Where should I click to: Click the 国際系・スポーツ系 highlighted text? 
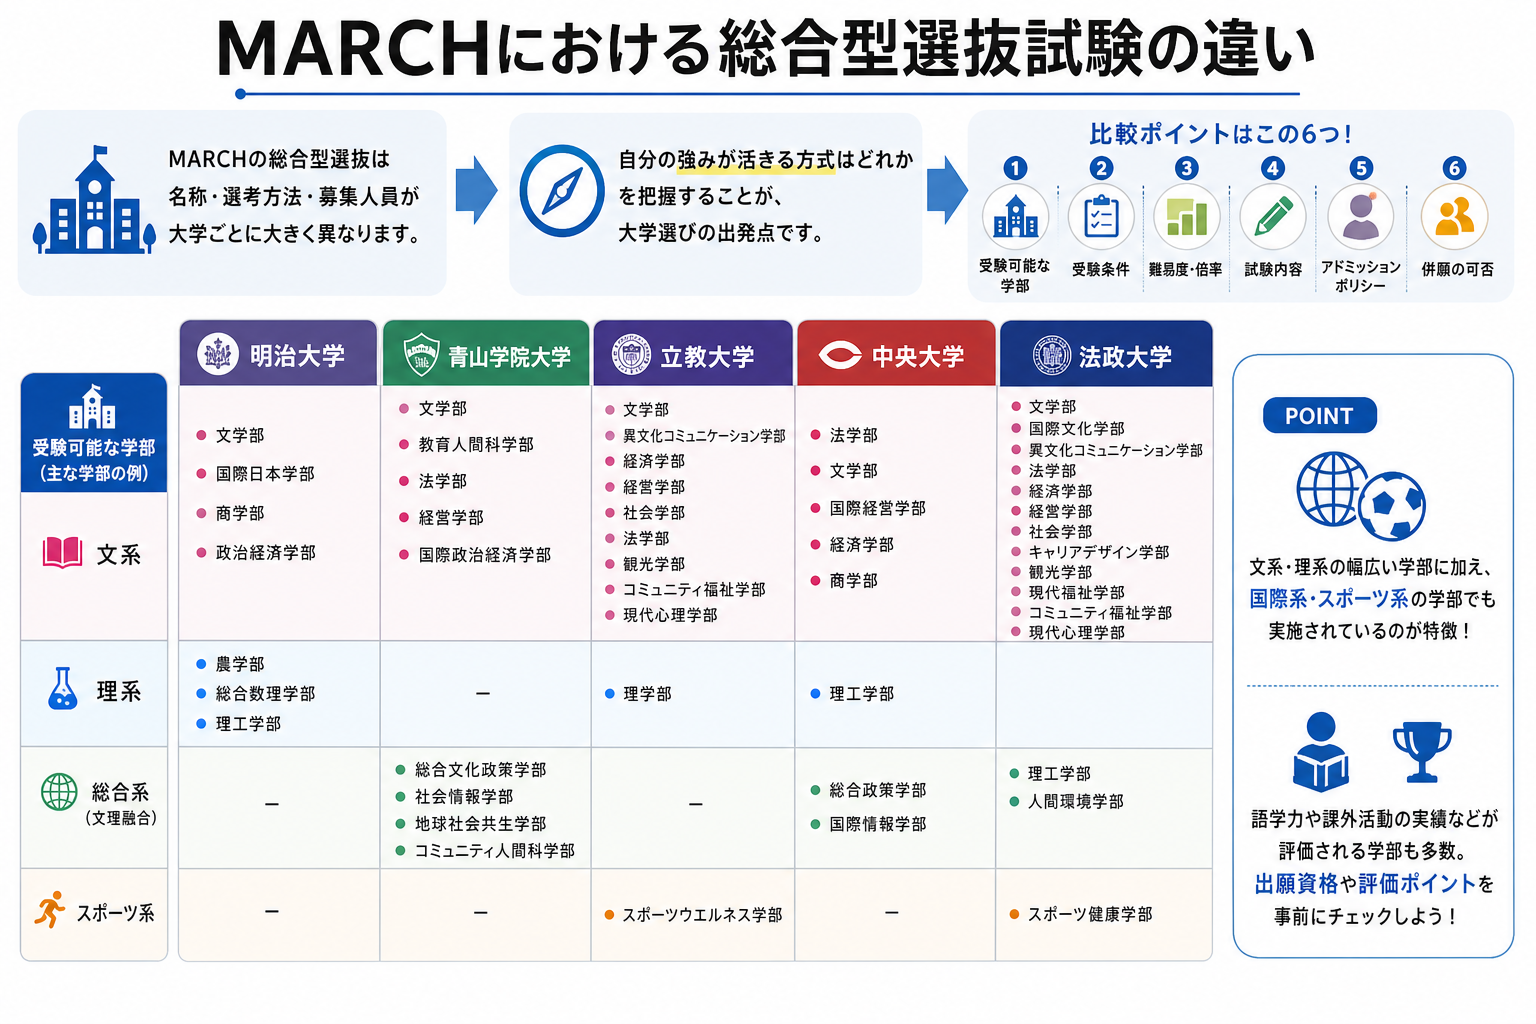point(1328,599)
